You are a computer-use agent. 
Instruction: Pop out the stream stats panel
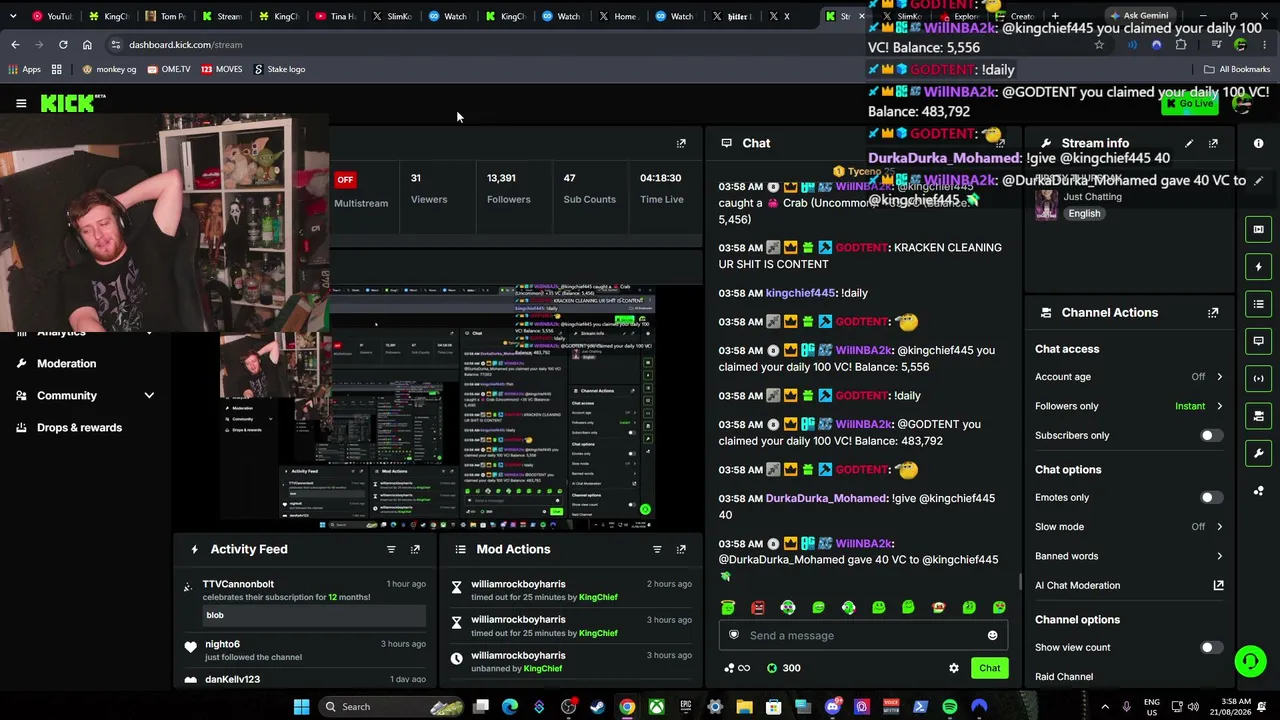681,143
